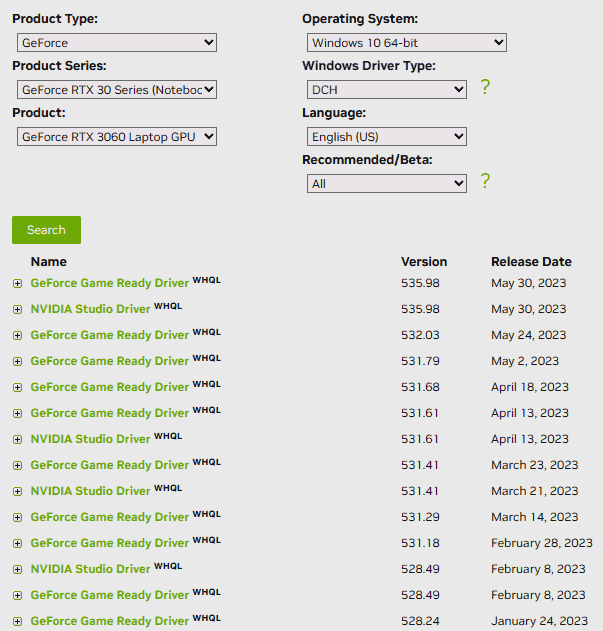Open the Product dropdown showing RTX 3060 Laptop GPU
Viewport: 603px width, 631px height.
[x=117, y=136]
